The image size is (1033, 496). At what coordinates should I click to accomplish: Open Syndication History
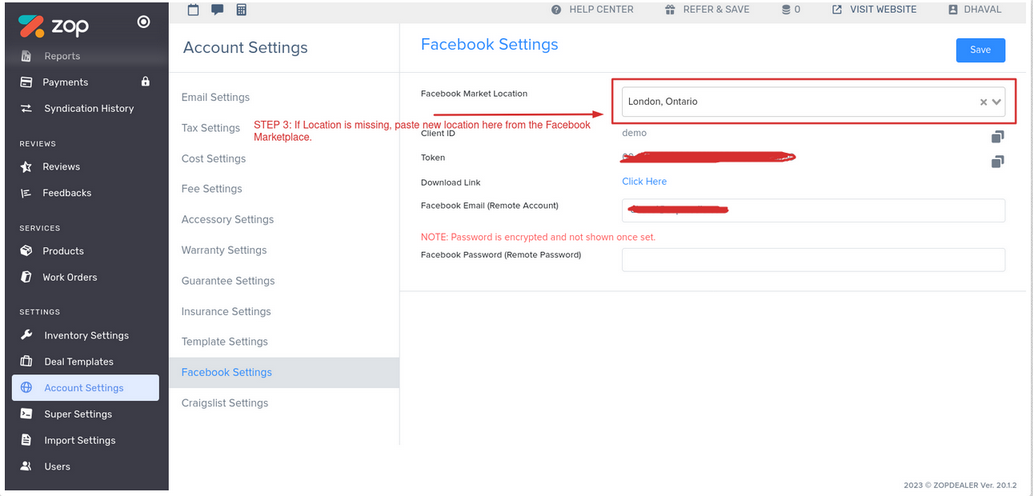coord(89,109)
